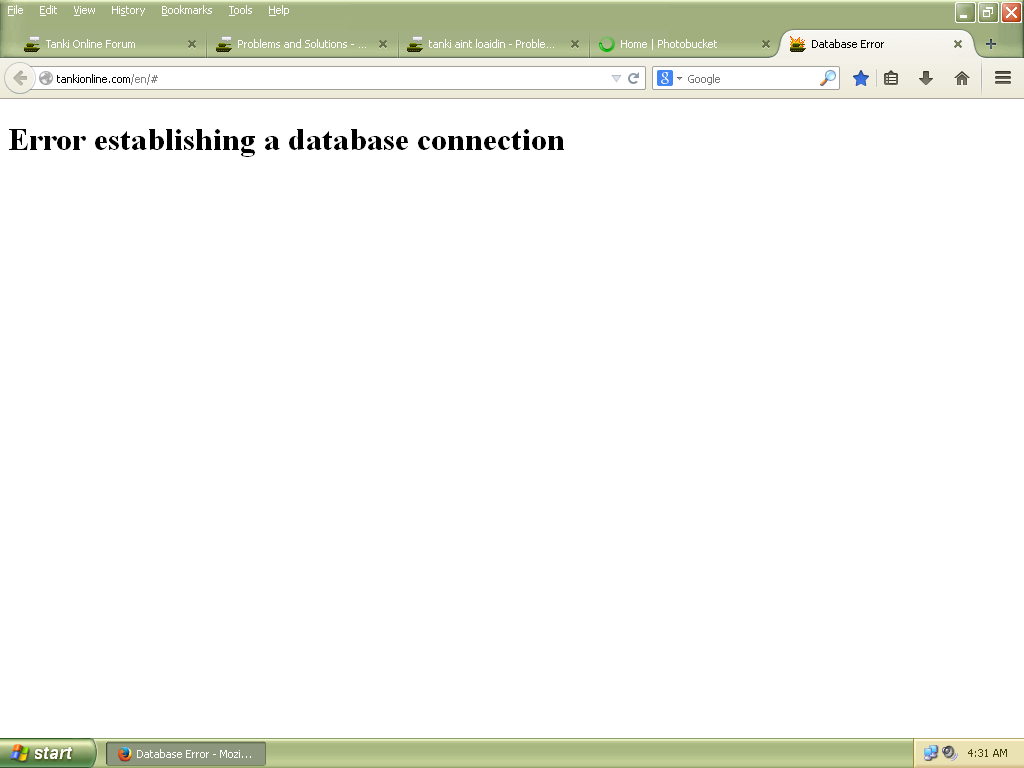The image size is (1024, 768).
Task: Open a new tab with plus button
Action: [990, 44]
